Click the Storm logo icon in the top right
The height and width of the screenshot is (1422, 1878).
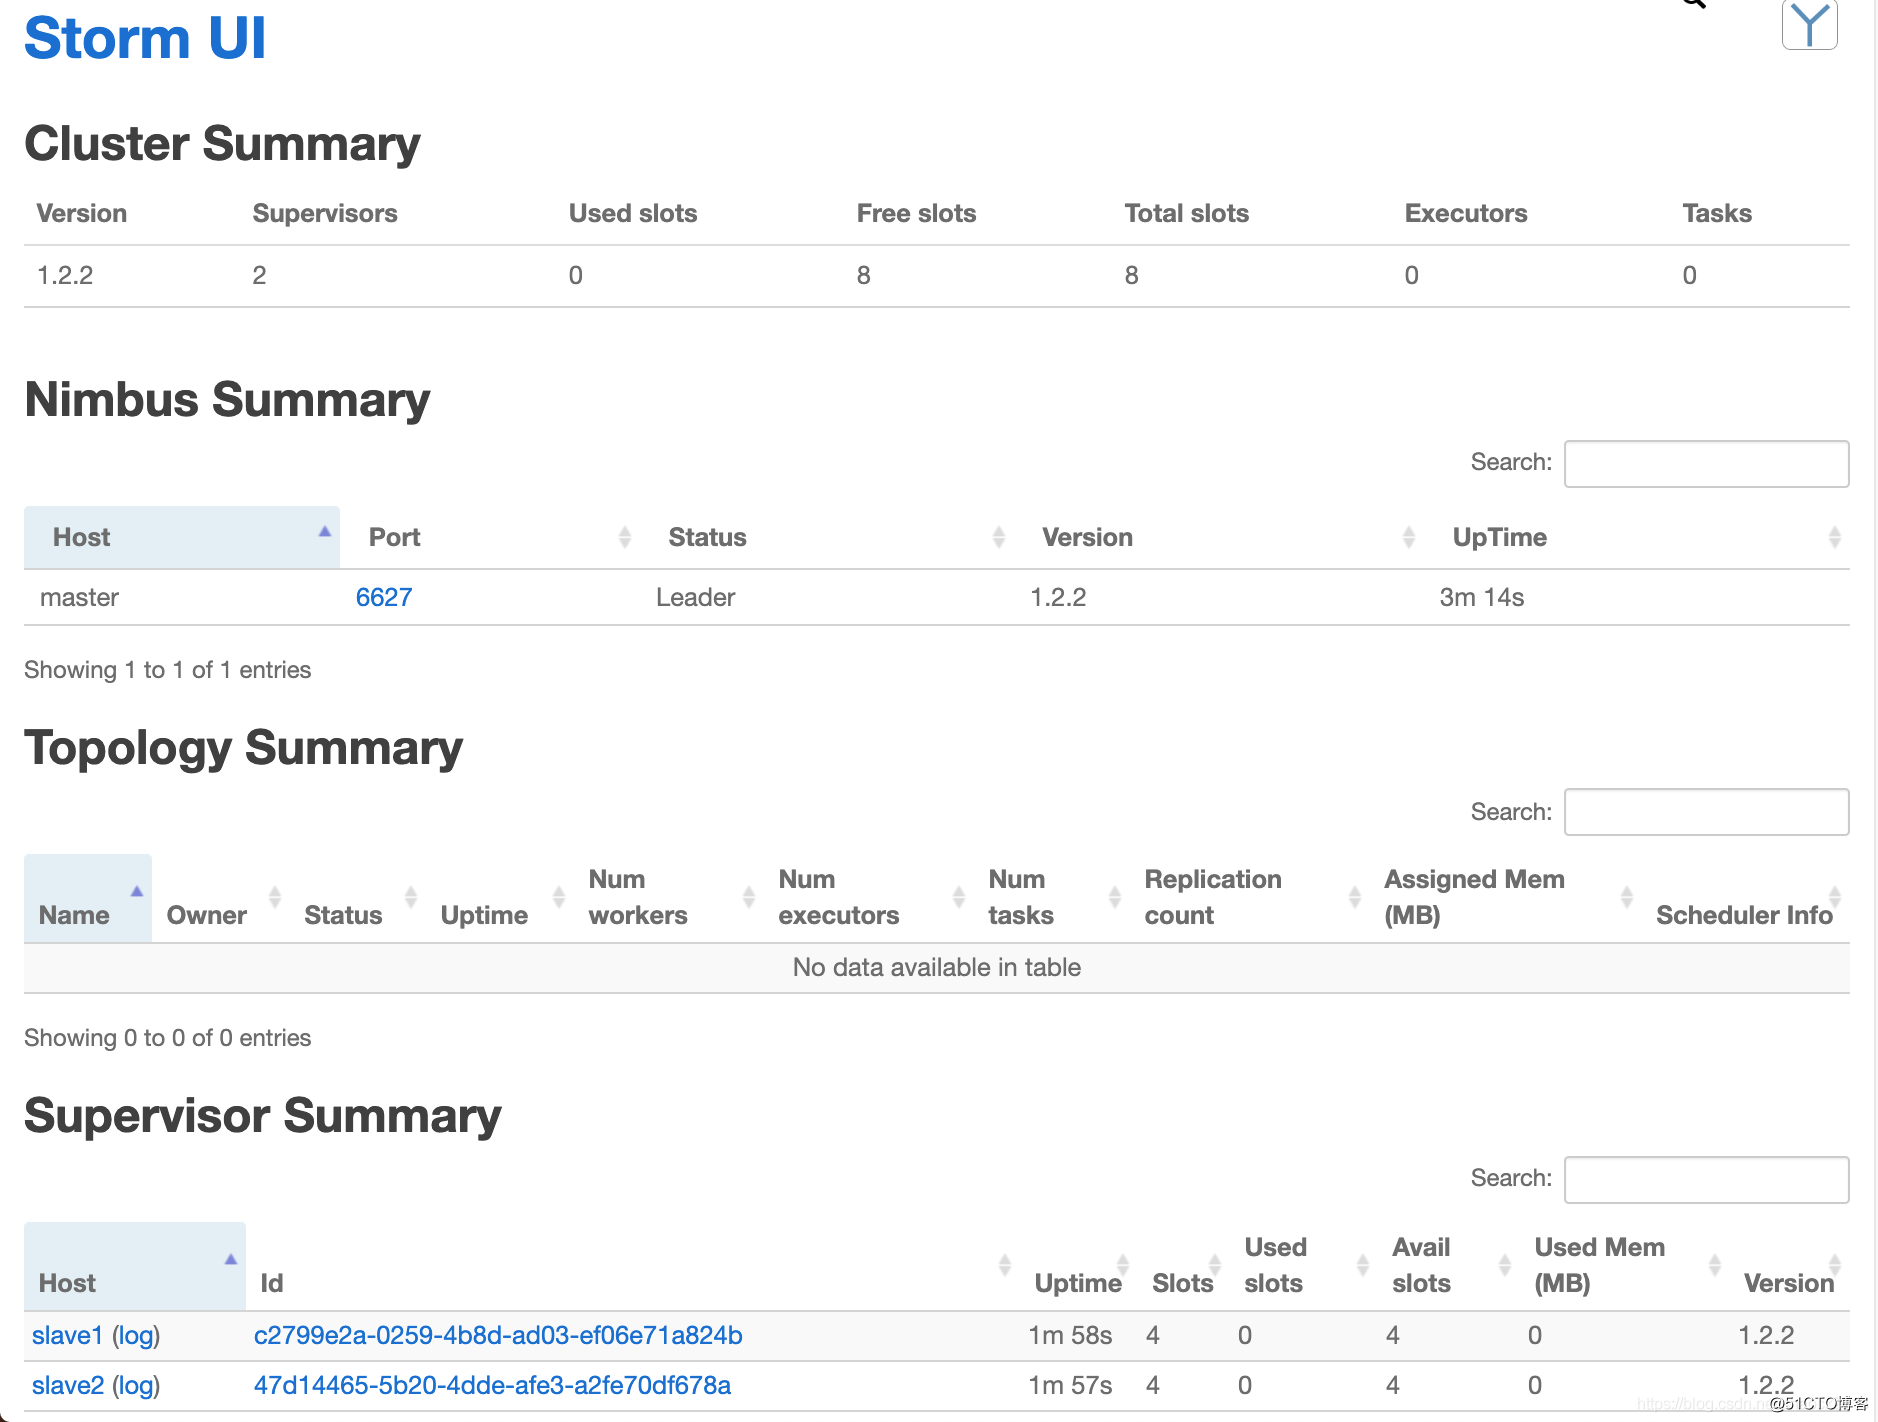[x=1809, y=24]
